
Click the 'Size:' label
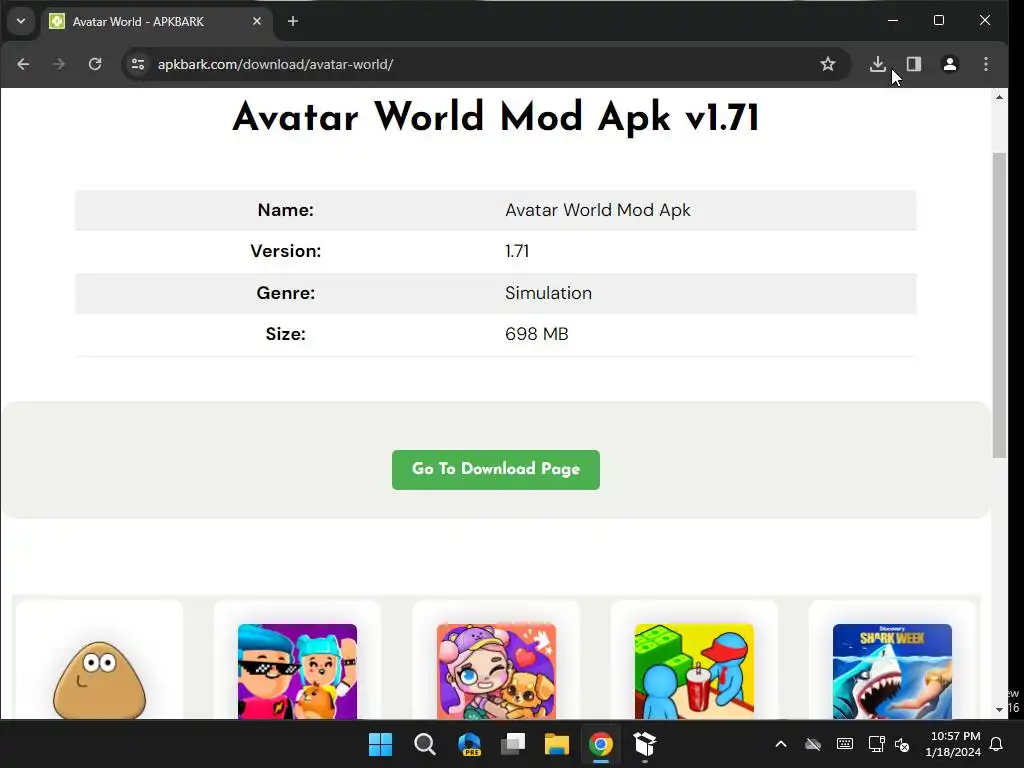pos(285,334)
